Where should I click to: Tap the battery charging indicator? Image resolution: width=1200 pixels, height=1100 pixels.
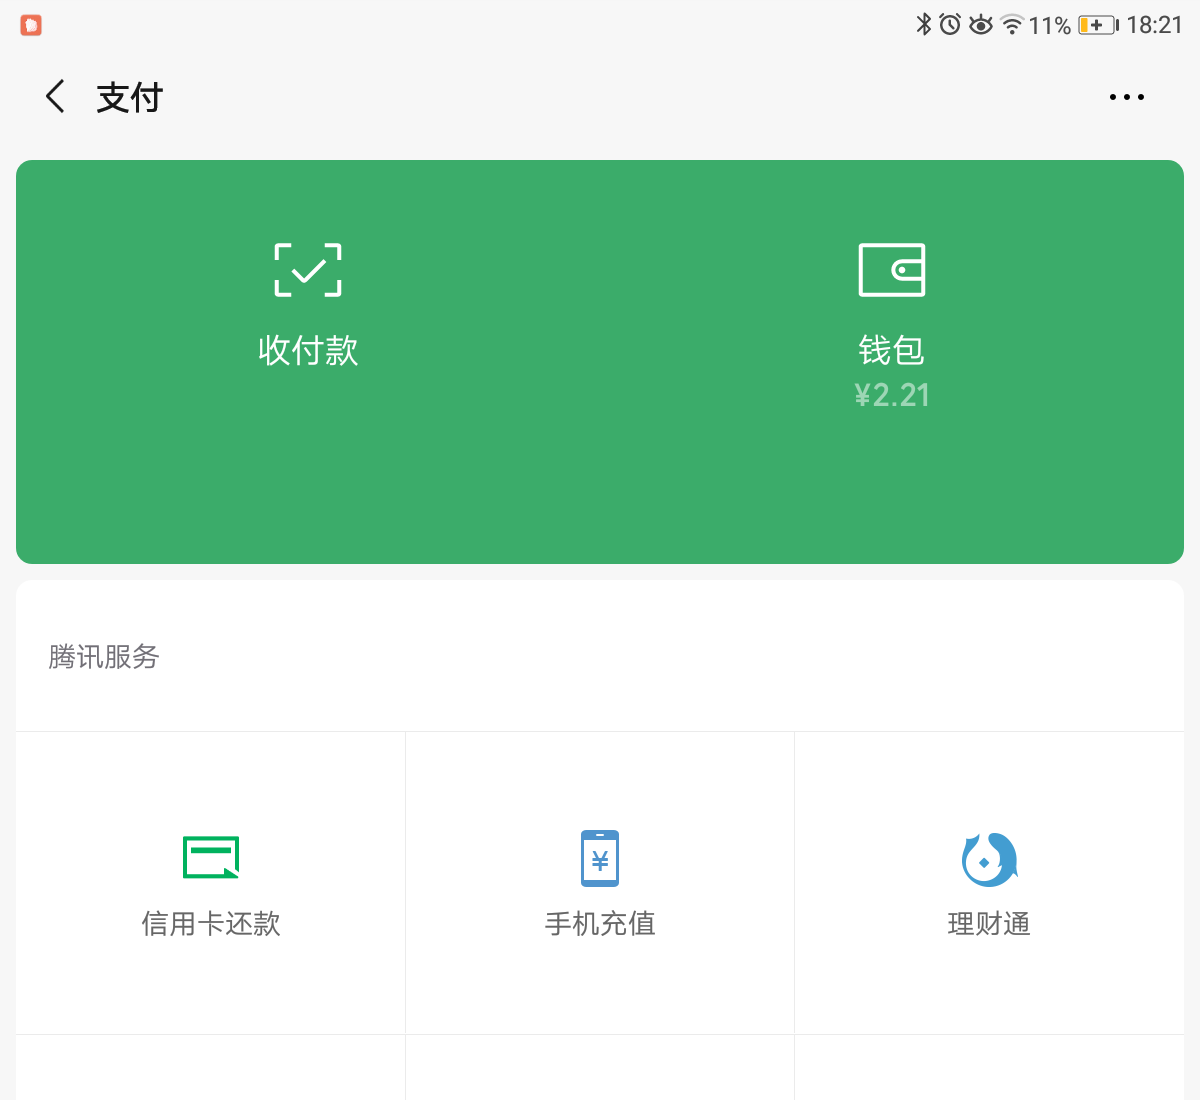point(1098,25)
